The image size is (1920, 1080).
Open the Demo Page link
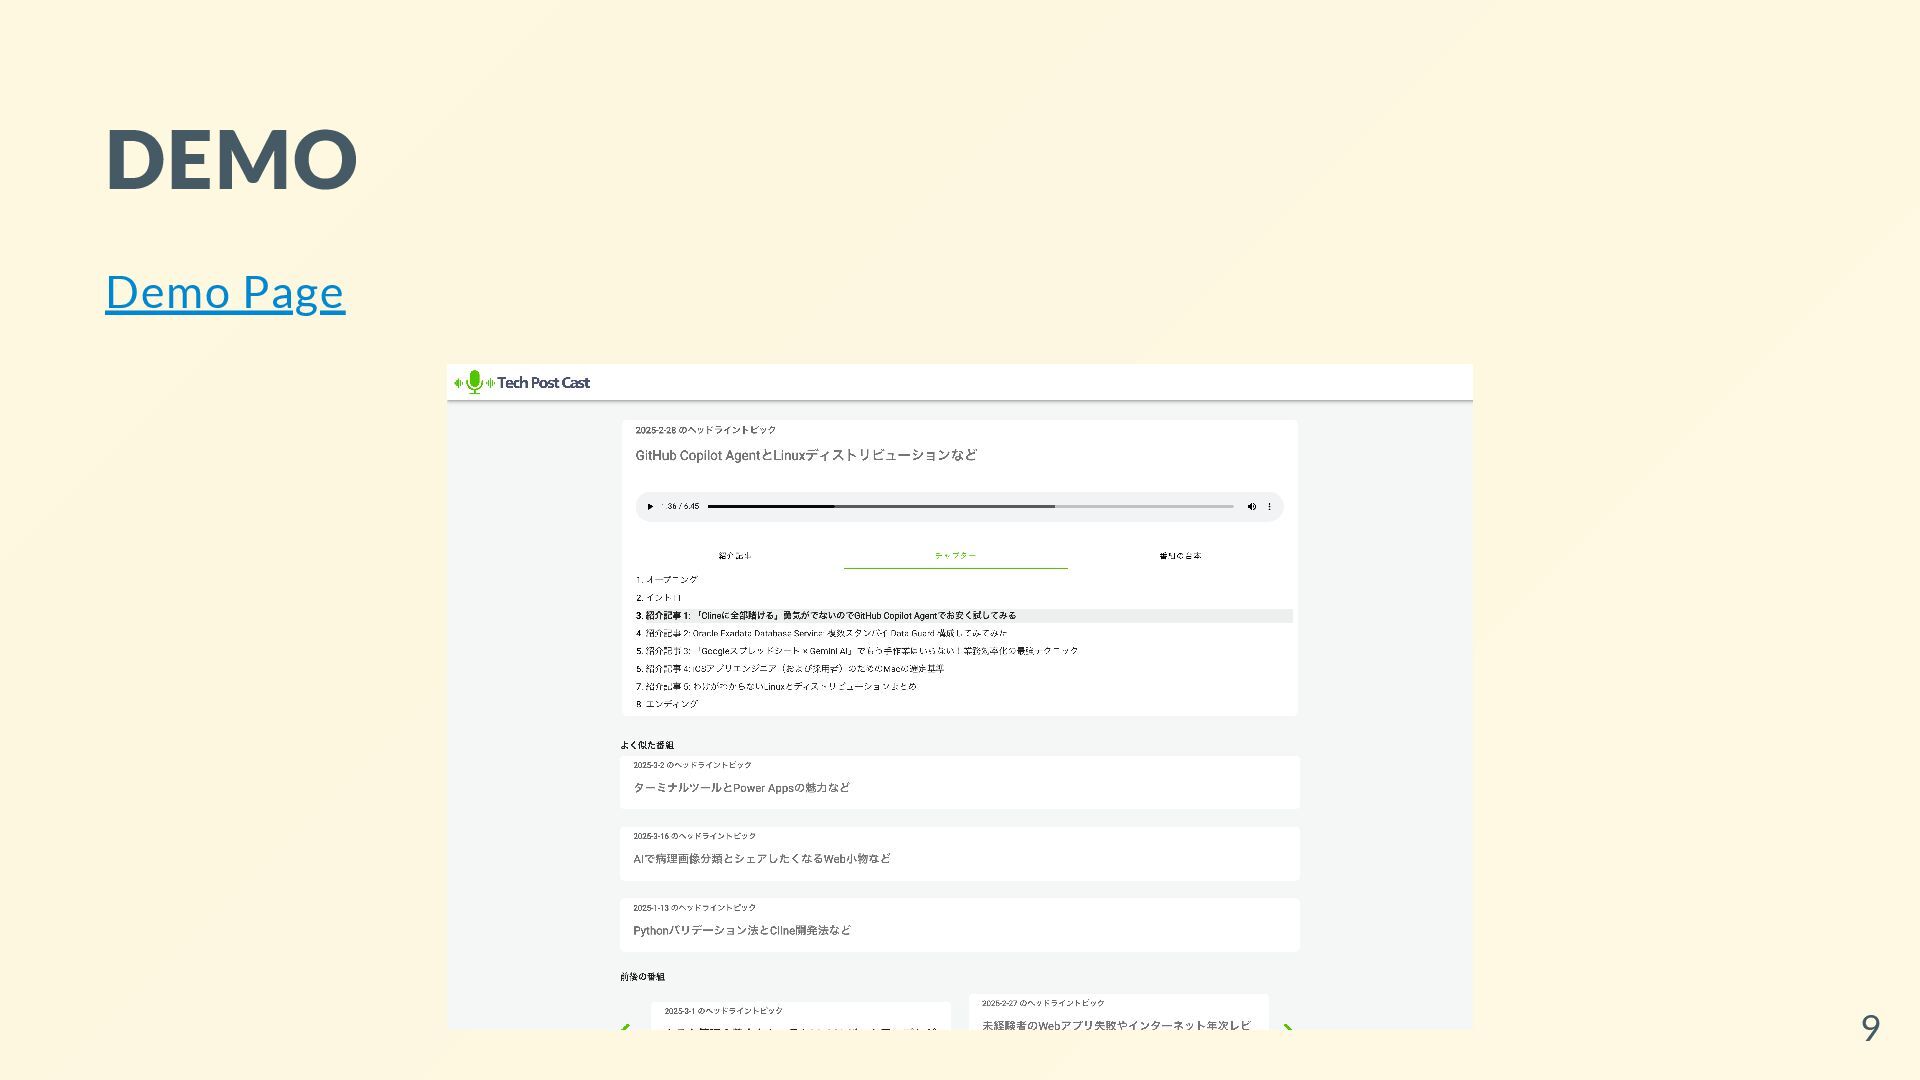[225, 292]
